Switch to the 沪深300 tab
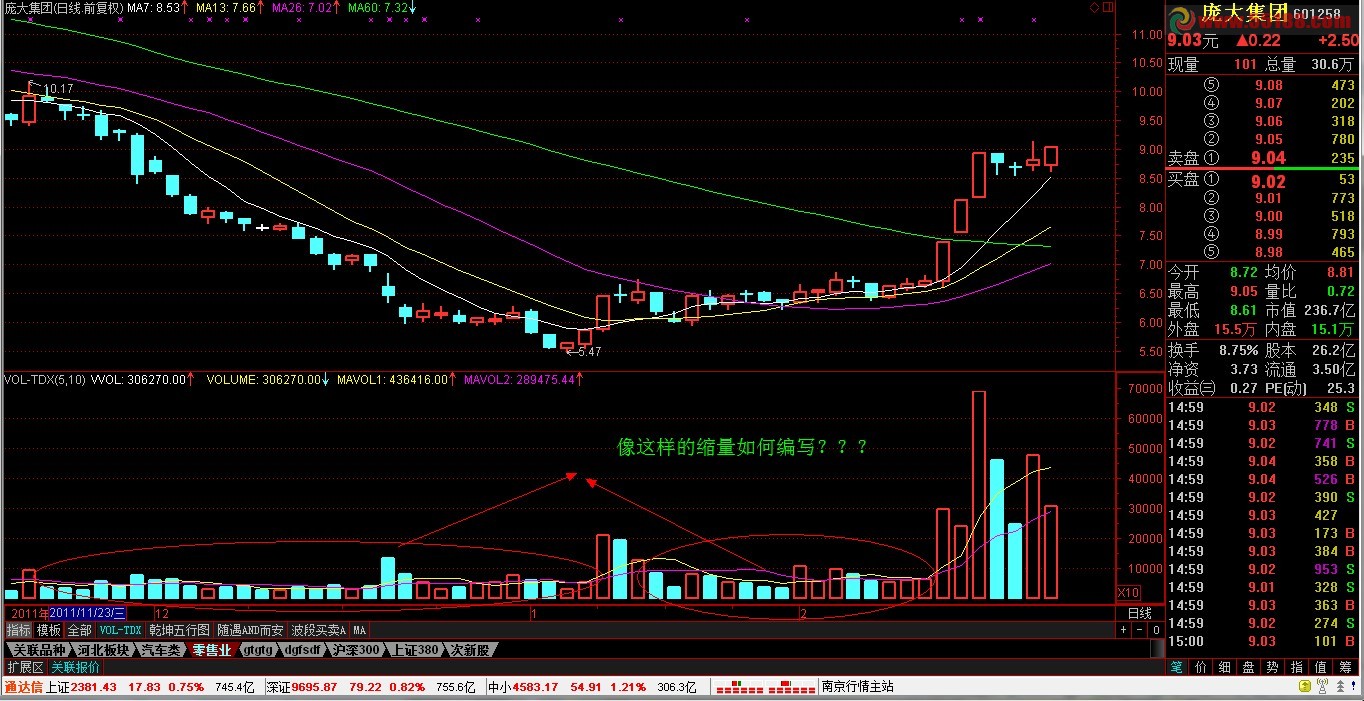 357,649
